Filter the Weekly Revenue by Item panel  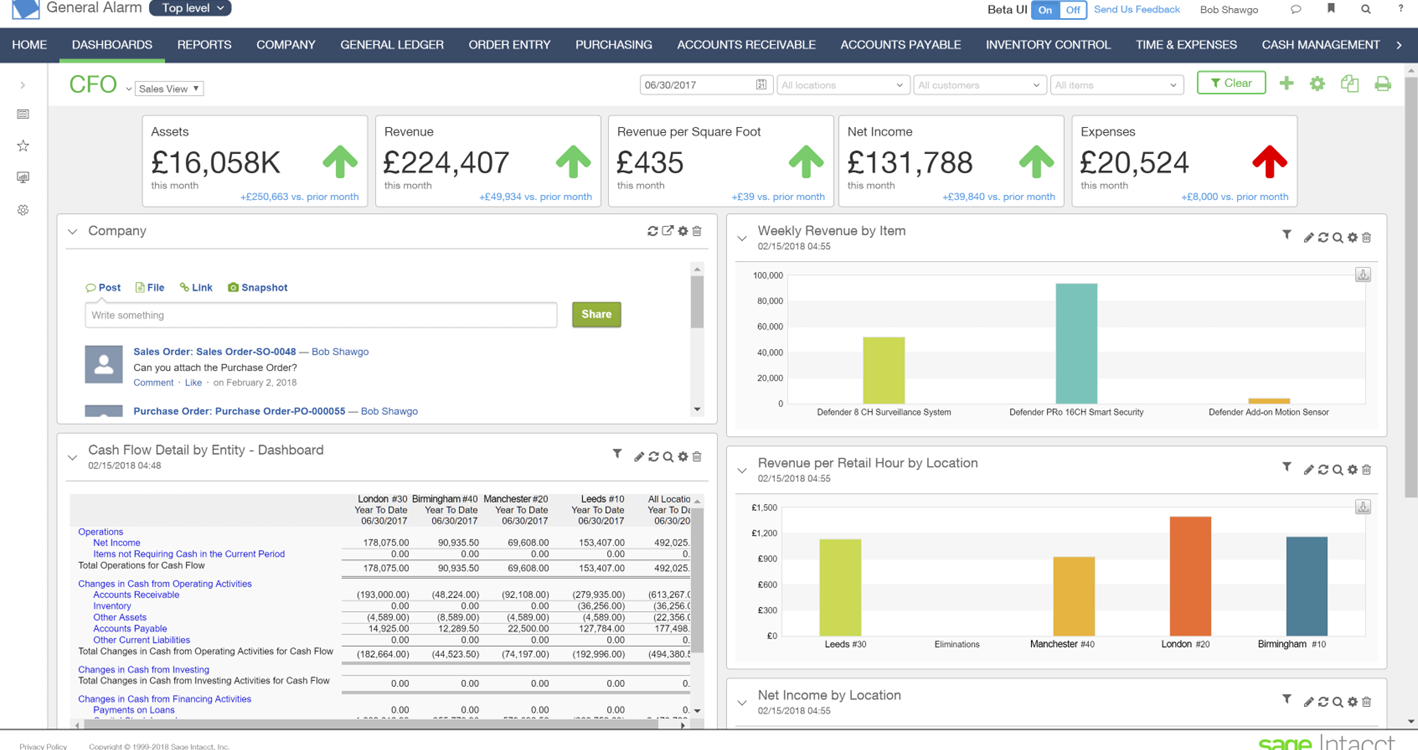click(x=1287, y=235)
